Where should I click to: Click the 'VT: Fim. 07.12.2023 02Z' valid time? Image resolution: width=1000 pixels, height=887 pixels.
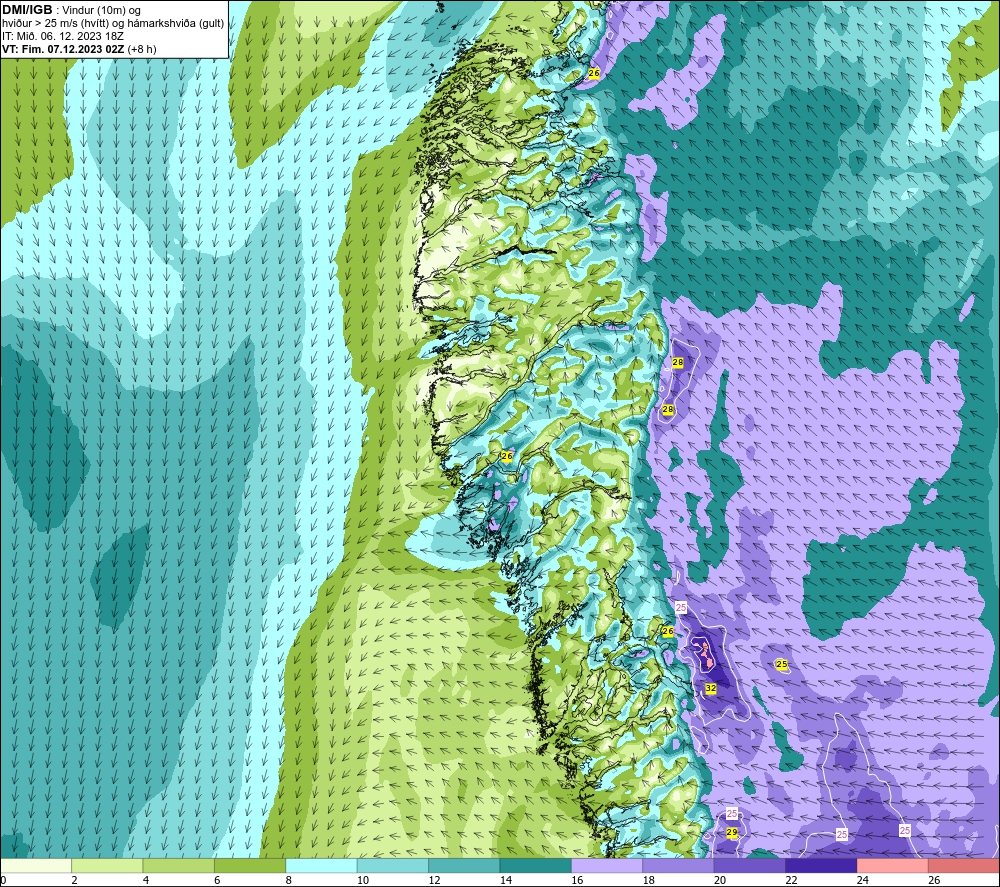[x=63, y=49]
